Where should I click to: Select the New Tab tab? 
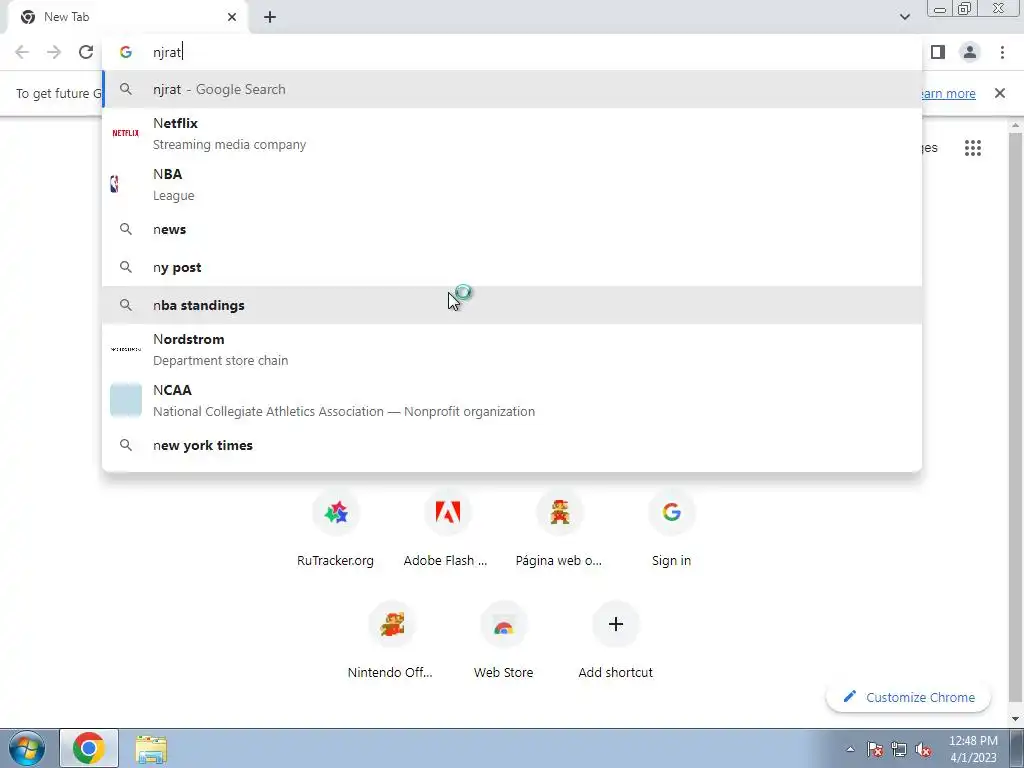point(127,17)
